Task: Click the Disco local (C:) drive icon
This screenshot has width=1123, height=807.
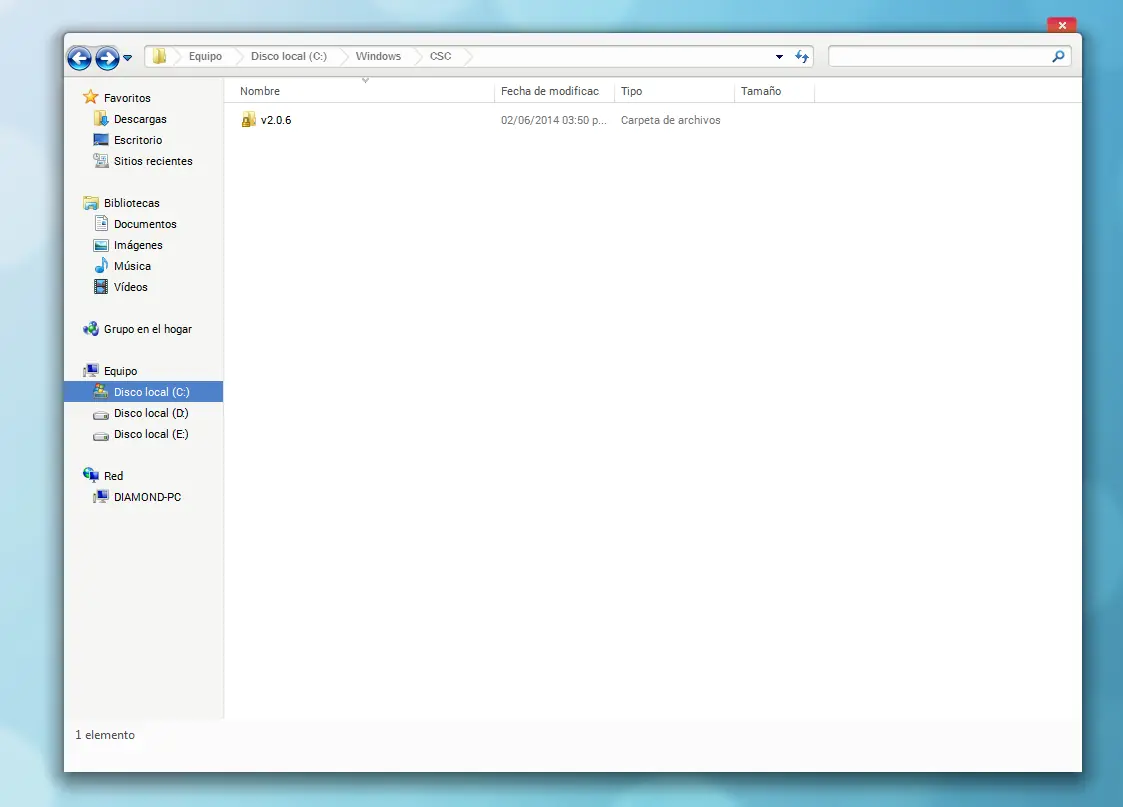Action: tap(101, 392)
